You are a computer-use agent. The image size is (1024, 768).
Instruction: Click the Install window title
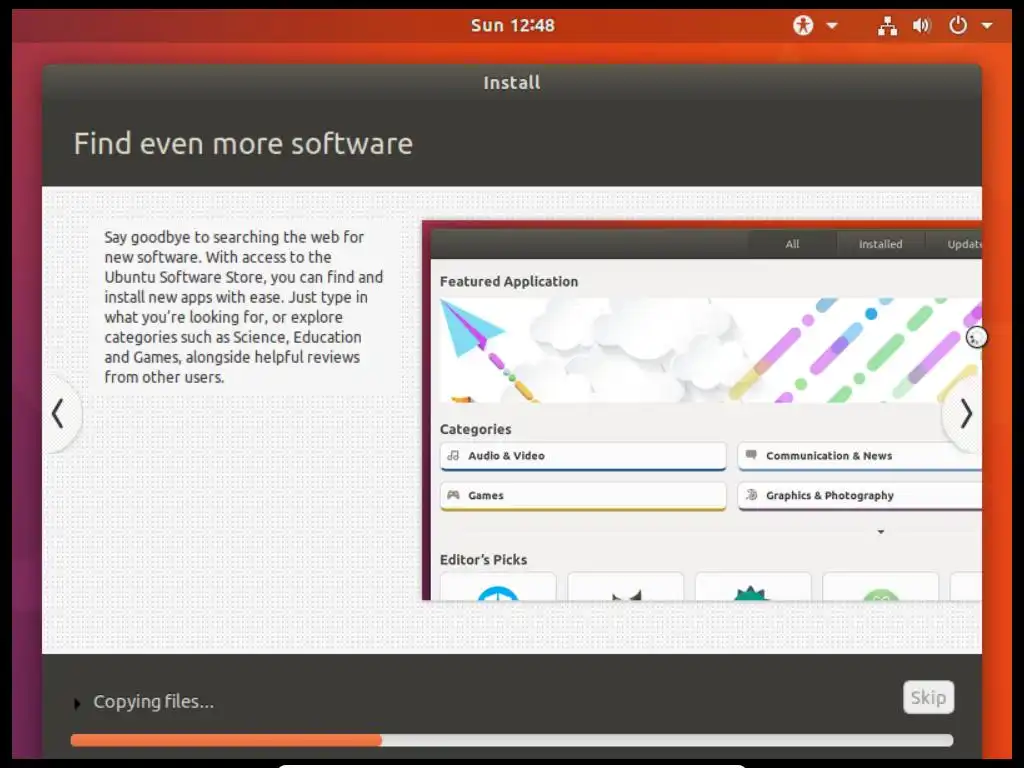tap(512, 83)
